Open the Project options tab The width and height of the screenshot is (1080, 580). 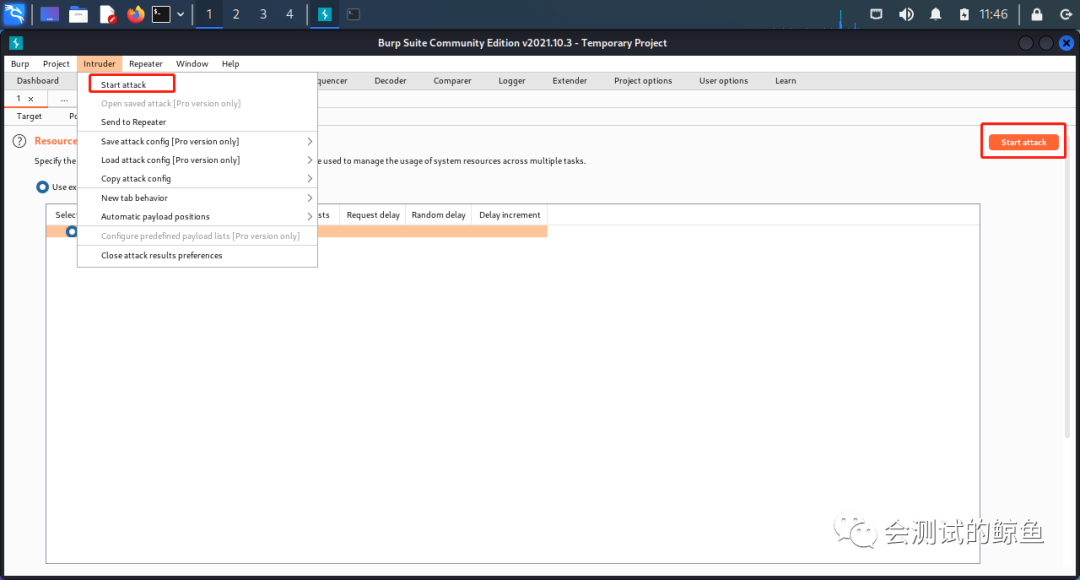(643, 81)
